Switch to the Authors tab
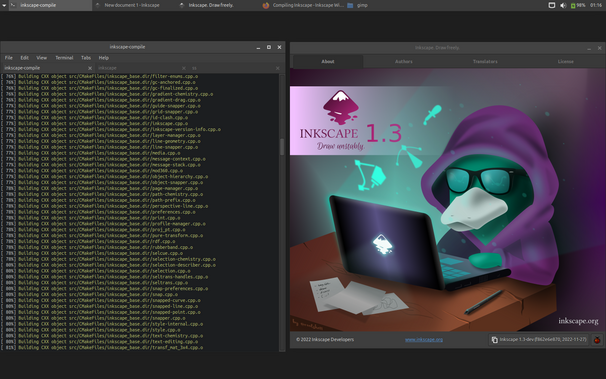The image size is (606, 379). [x=403, y=61]
